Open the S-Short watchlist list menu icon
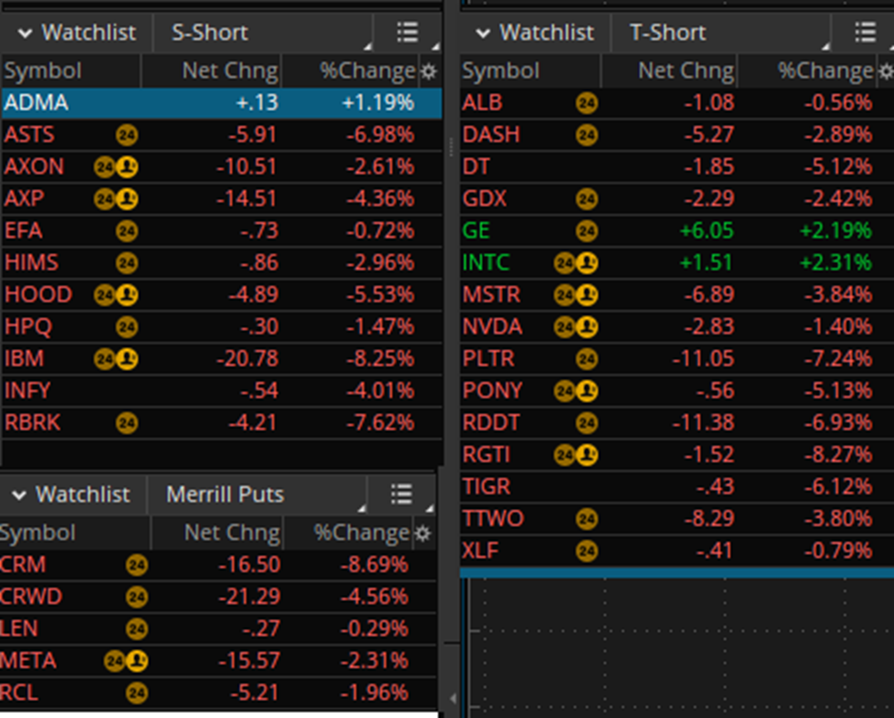 (407, 33)
